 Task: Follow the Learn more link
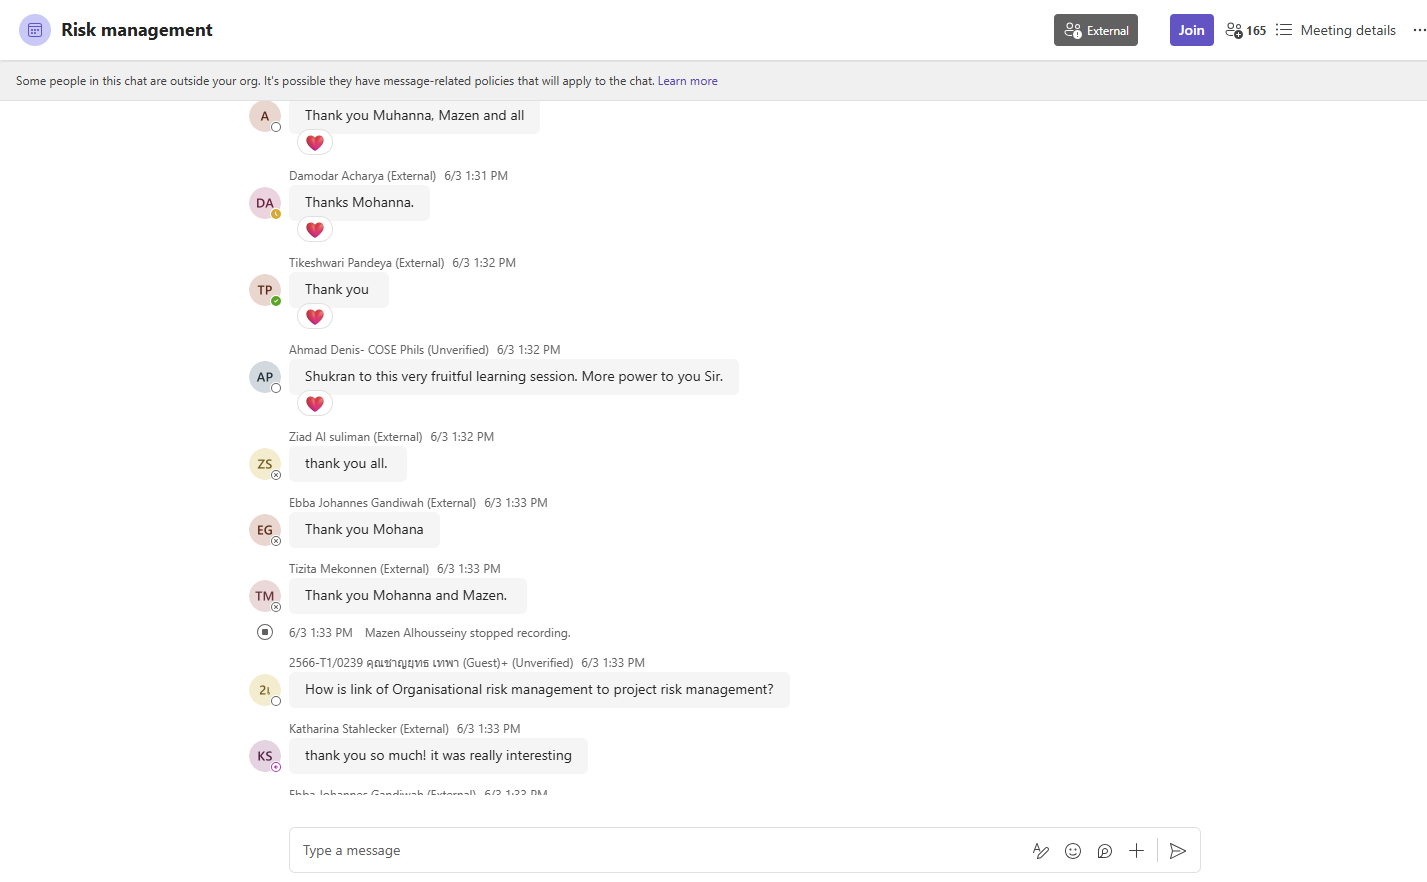(687, 81)
